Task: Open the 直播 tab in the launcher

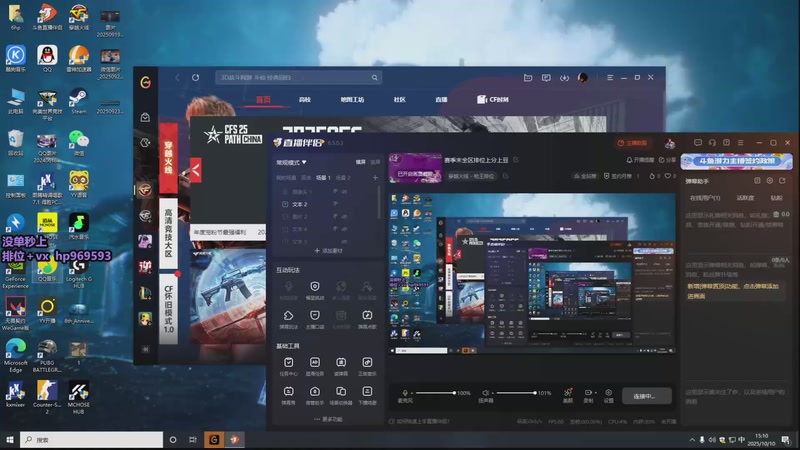Action: point(441,99)
